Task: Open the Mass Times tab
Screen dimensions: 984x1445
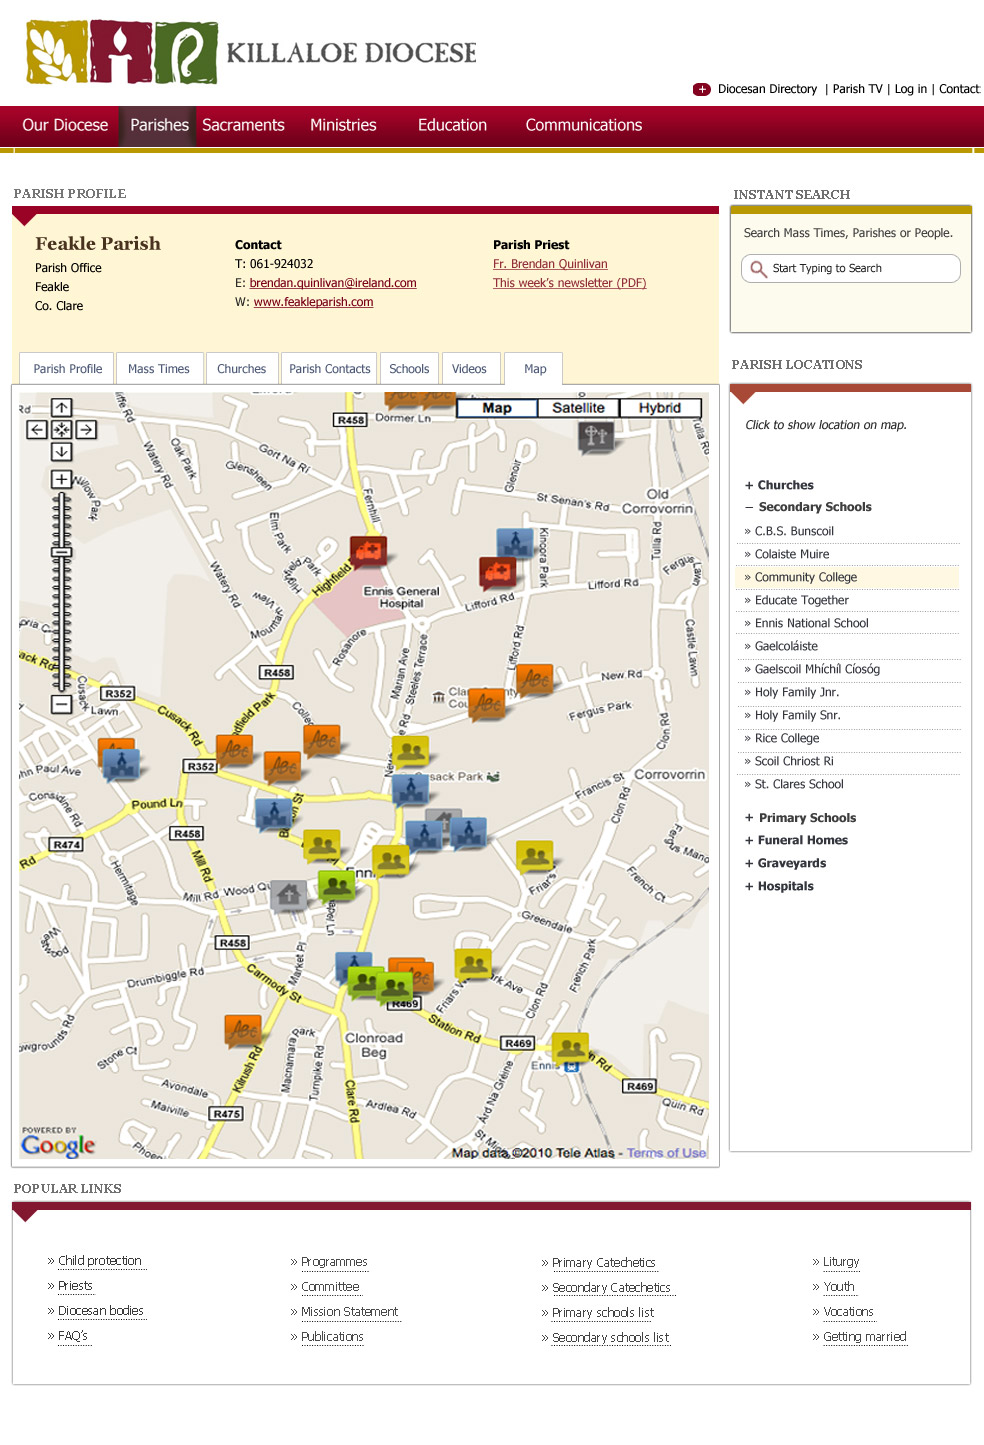Action: tap(159, 369)
